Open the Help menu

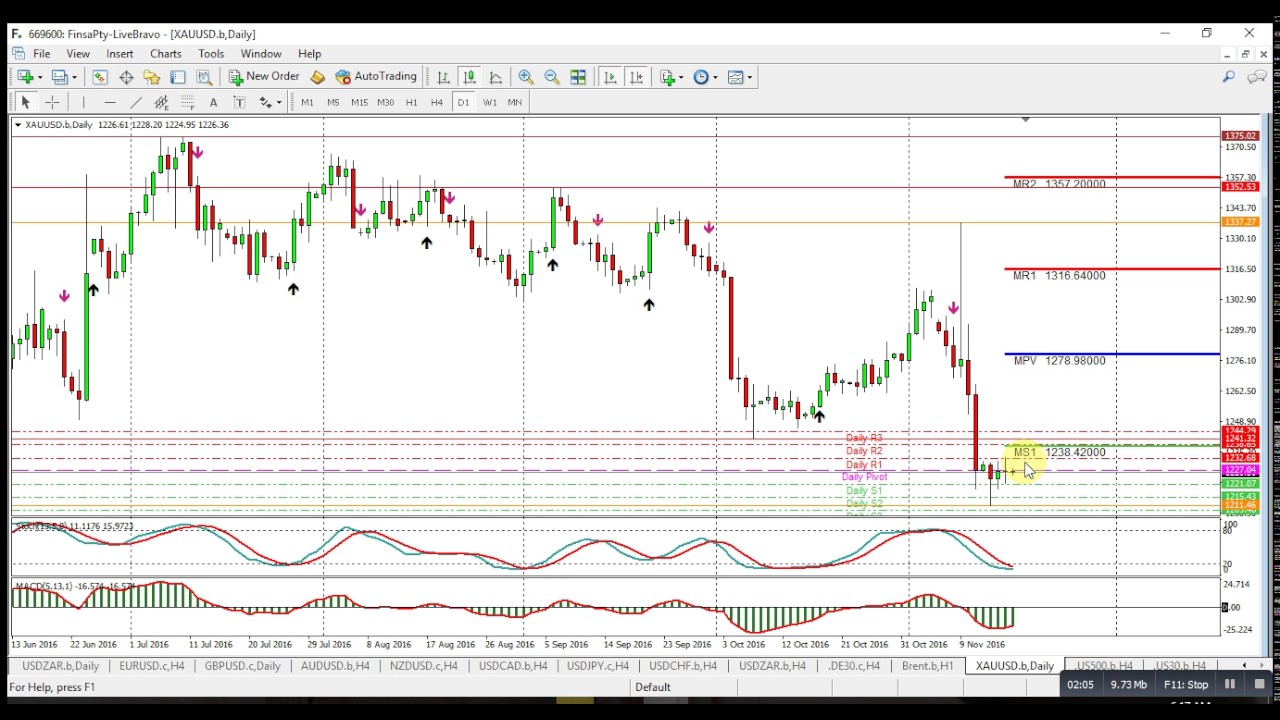(309, 54)
